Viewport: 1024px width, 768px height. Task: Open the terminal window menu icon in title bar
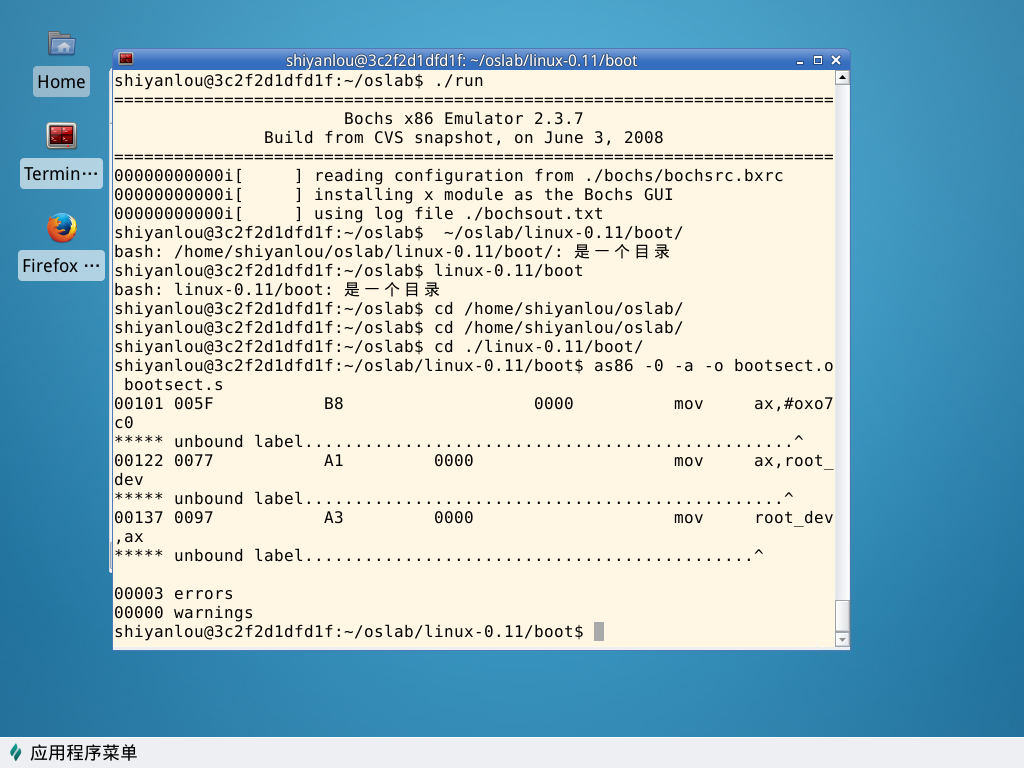click(126, 60)
